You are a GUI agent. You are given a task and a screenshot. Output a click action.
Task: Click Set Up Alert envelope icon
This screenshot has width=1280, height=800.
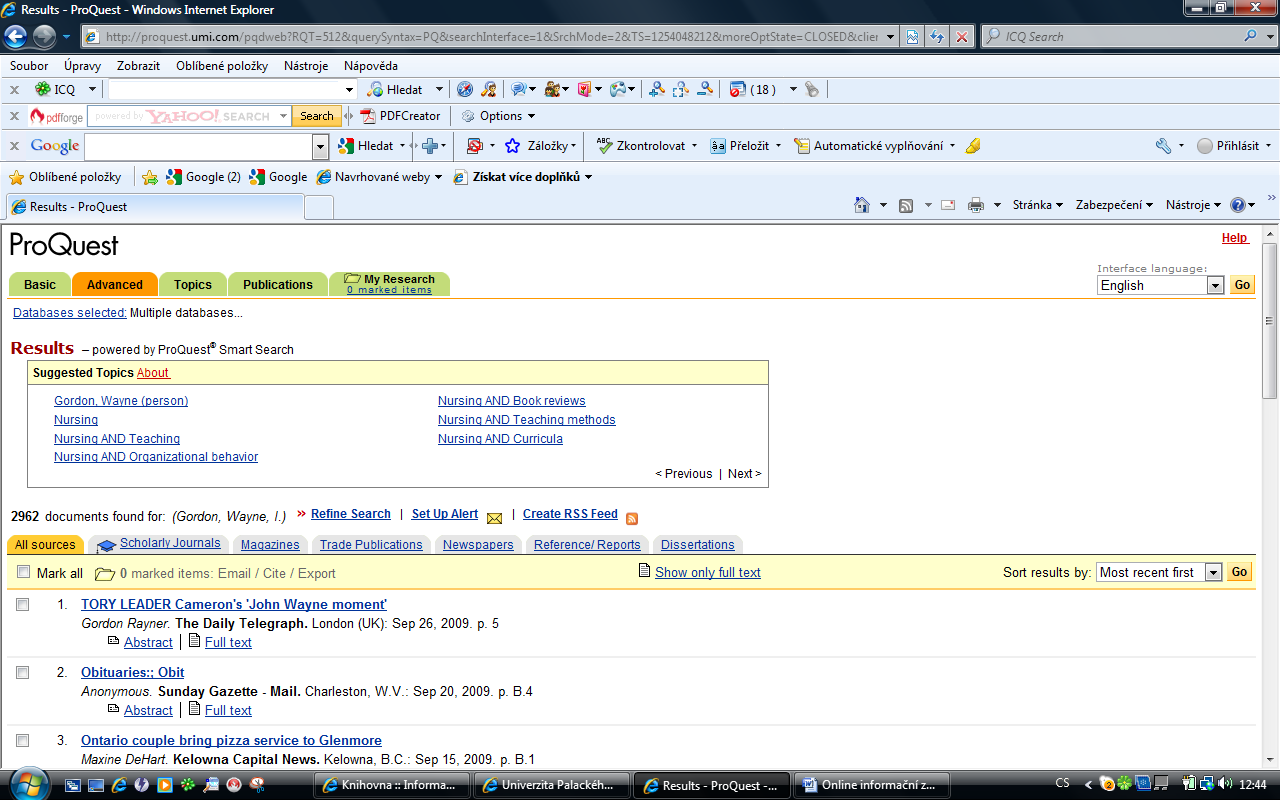494,518
